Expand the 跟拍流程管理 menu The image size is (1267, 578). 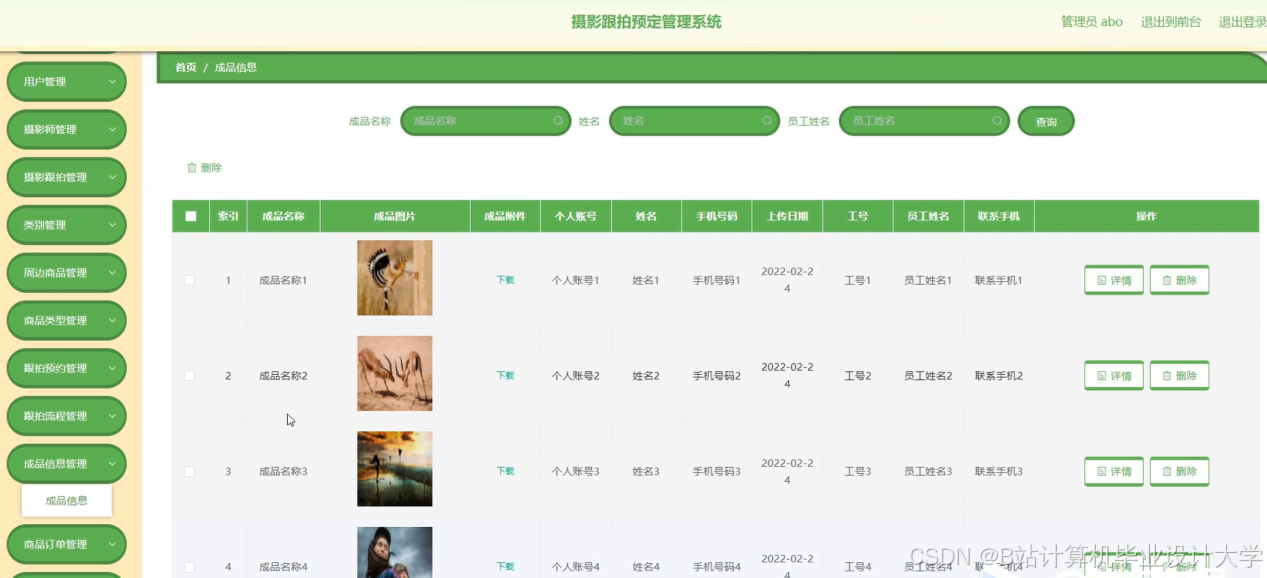pyautogui.click(x=67, y=416)
